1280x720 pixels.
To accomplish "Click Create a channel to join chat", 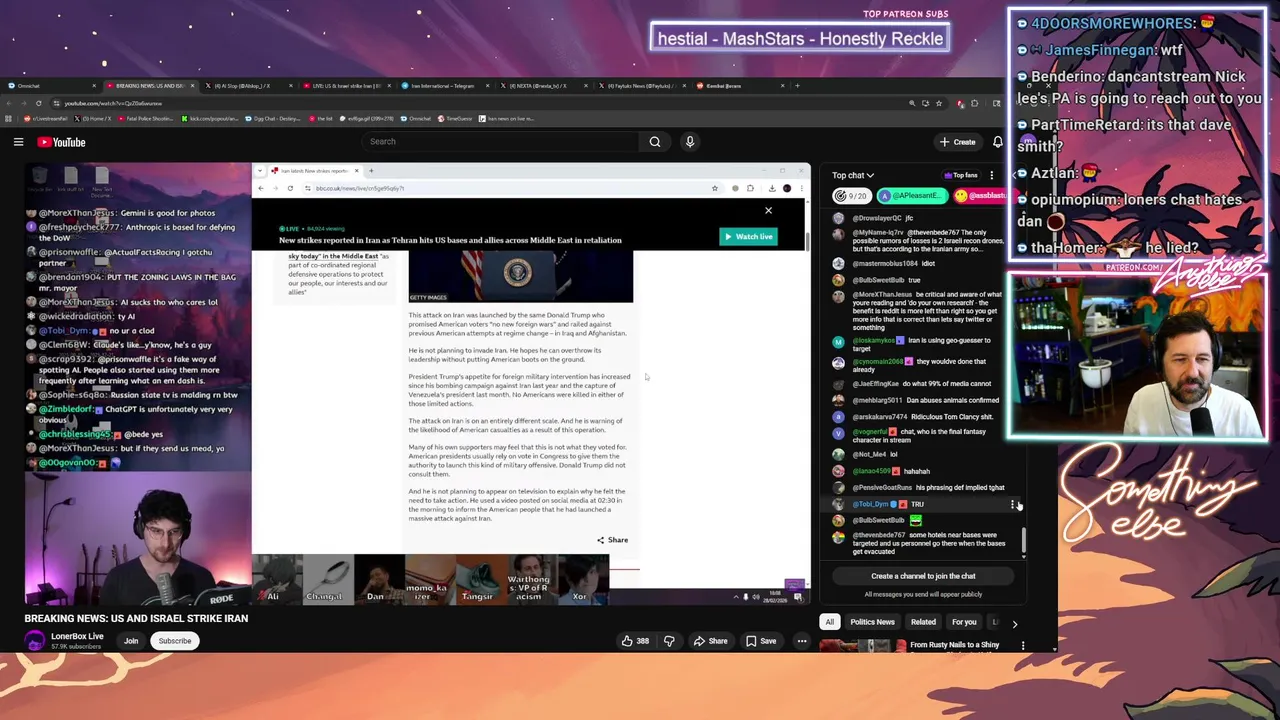I will pyautogui.click(x=923, y=576).
